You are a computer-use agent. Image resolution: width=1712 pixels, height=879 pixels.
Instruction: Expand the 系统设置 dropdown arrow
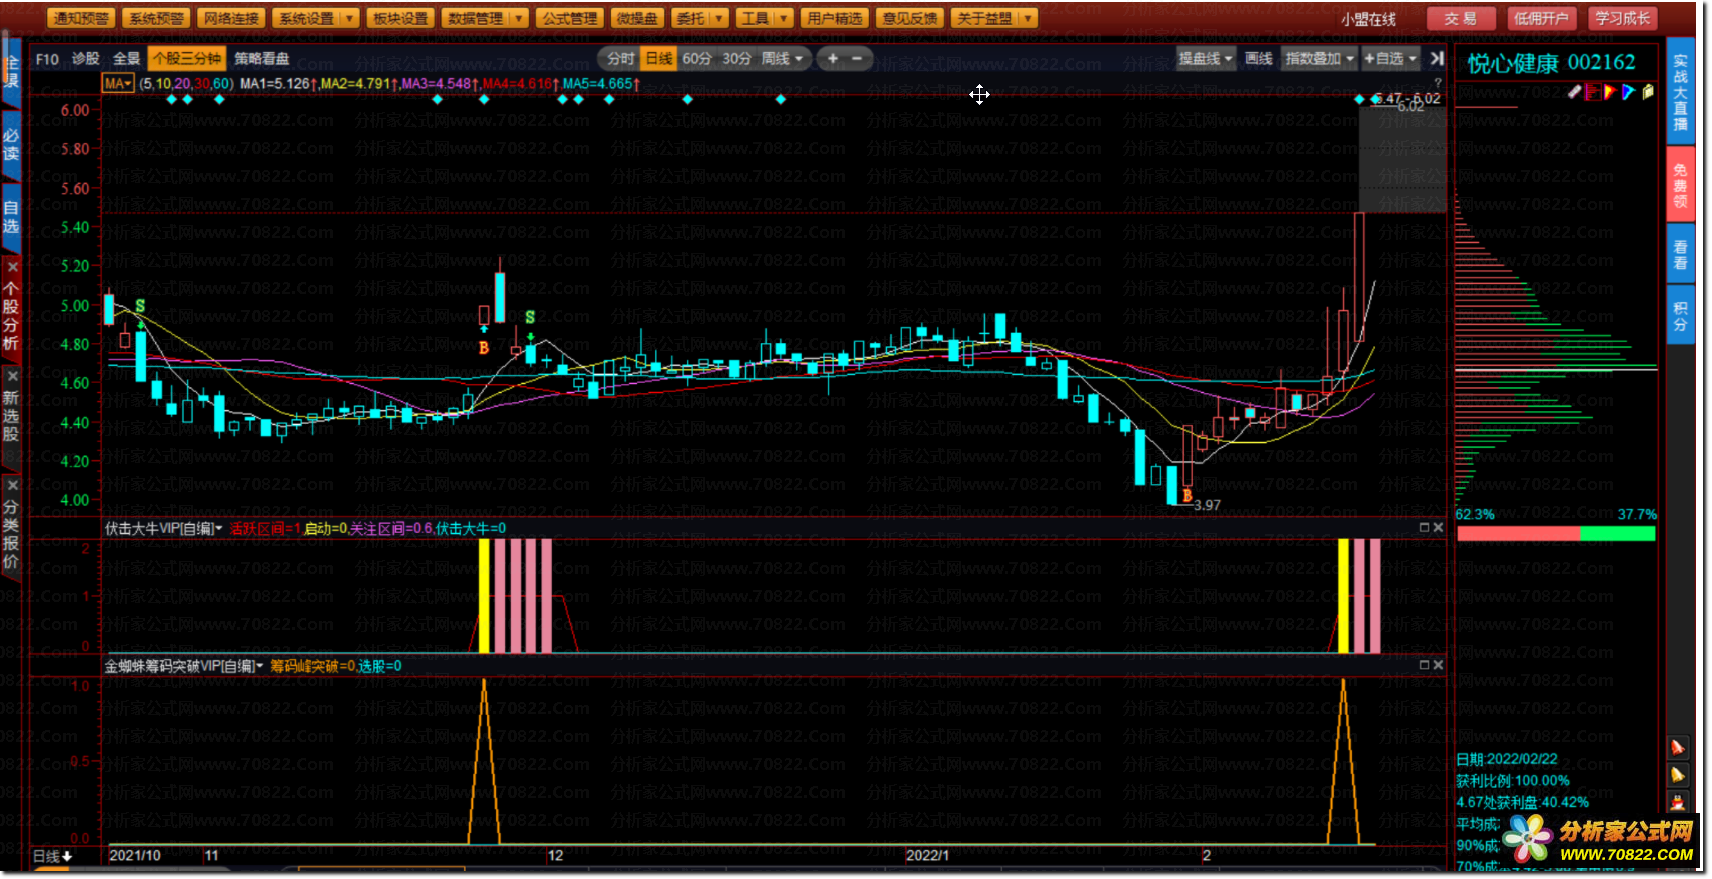click(349, 18)
